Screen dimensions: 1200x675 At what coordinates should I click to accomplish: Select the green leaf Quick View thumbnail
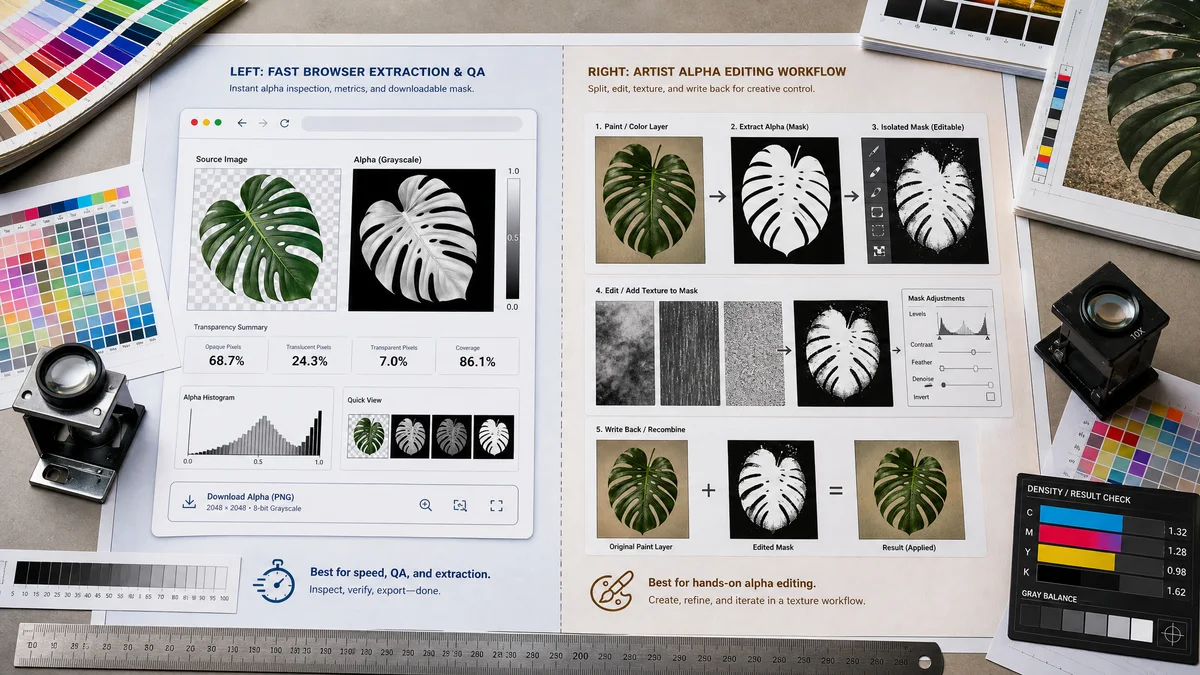(368, 436)
